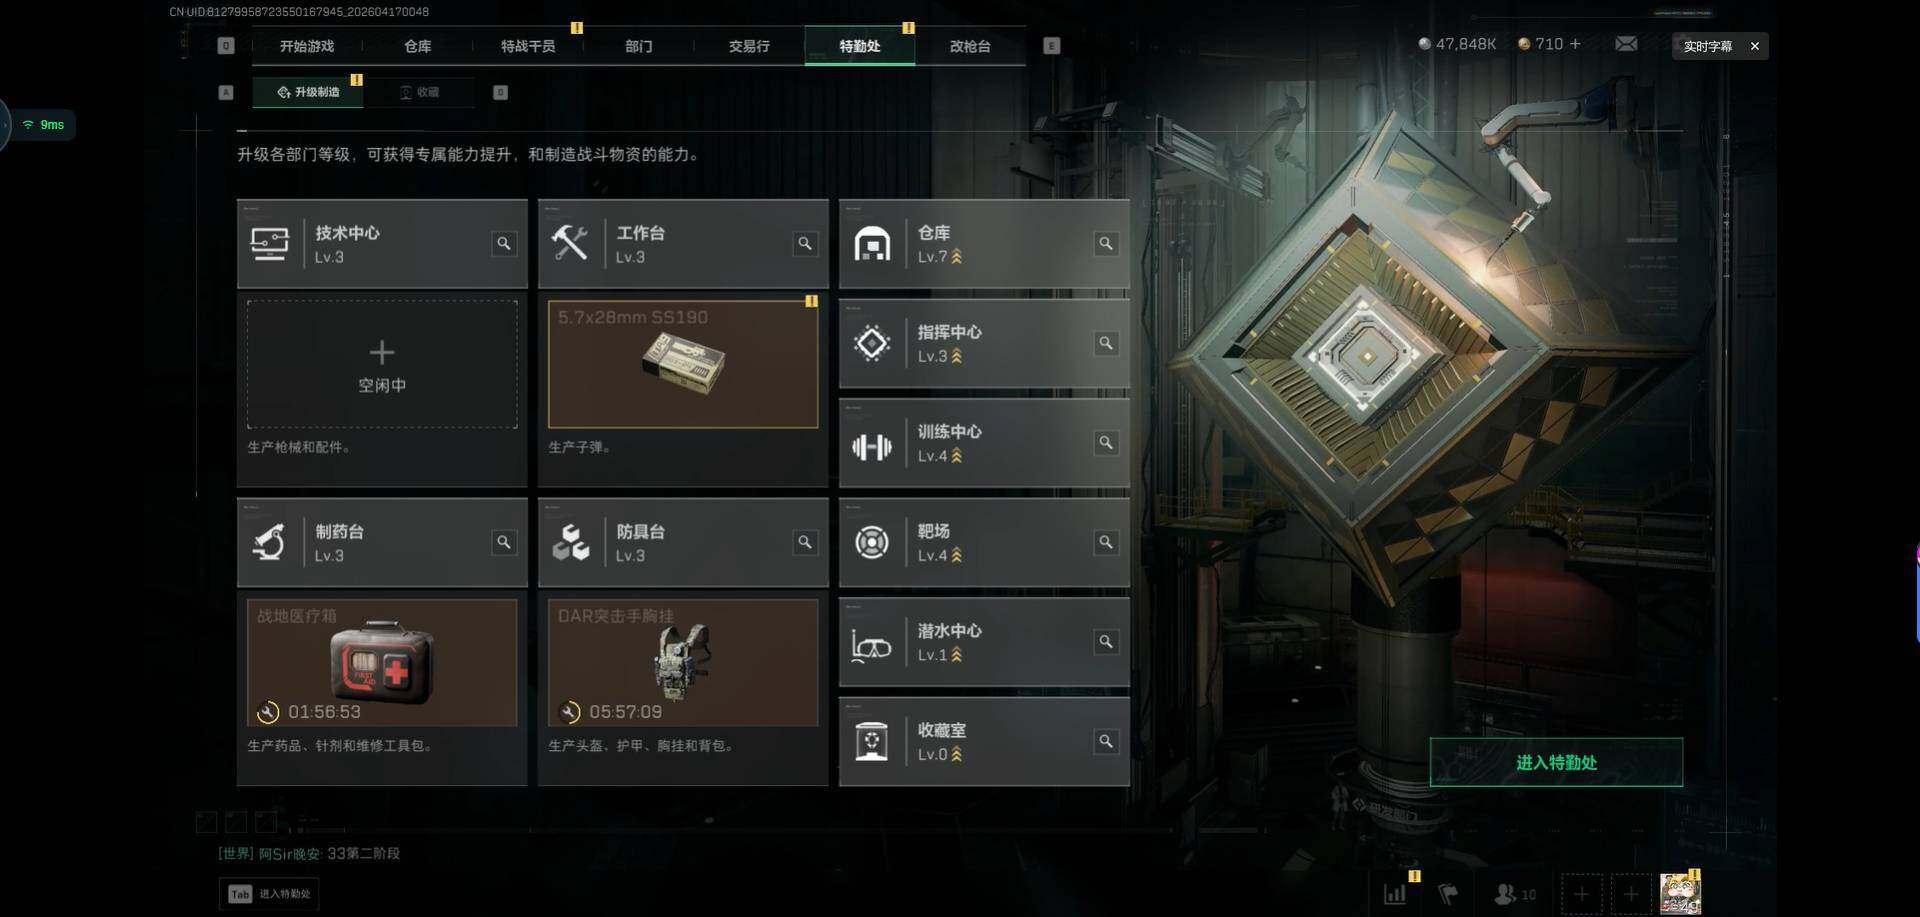Open the 交易行 tab

749,46
